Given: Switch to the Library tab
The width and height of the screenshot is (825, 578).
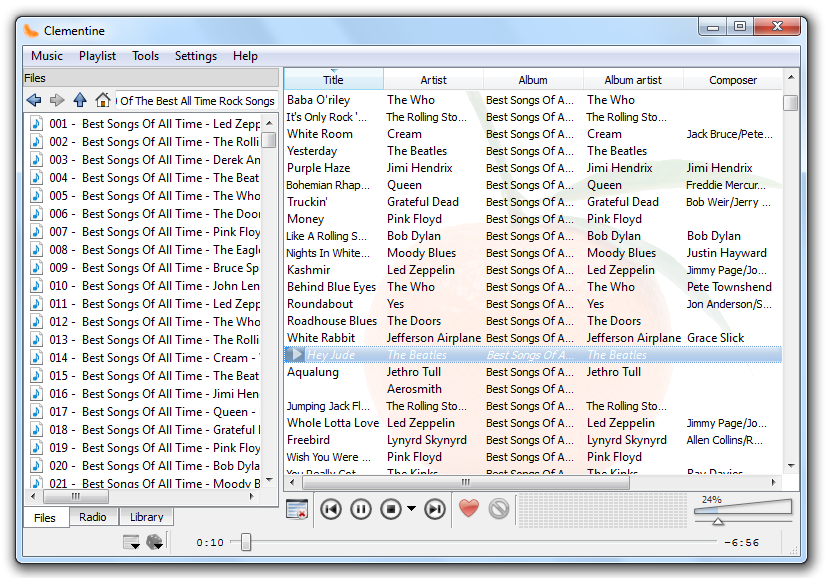Looking at the screenshot, I should 146,517.
